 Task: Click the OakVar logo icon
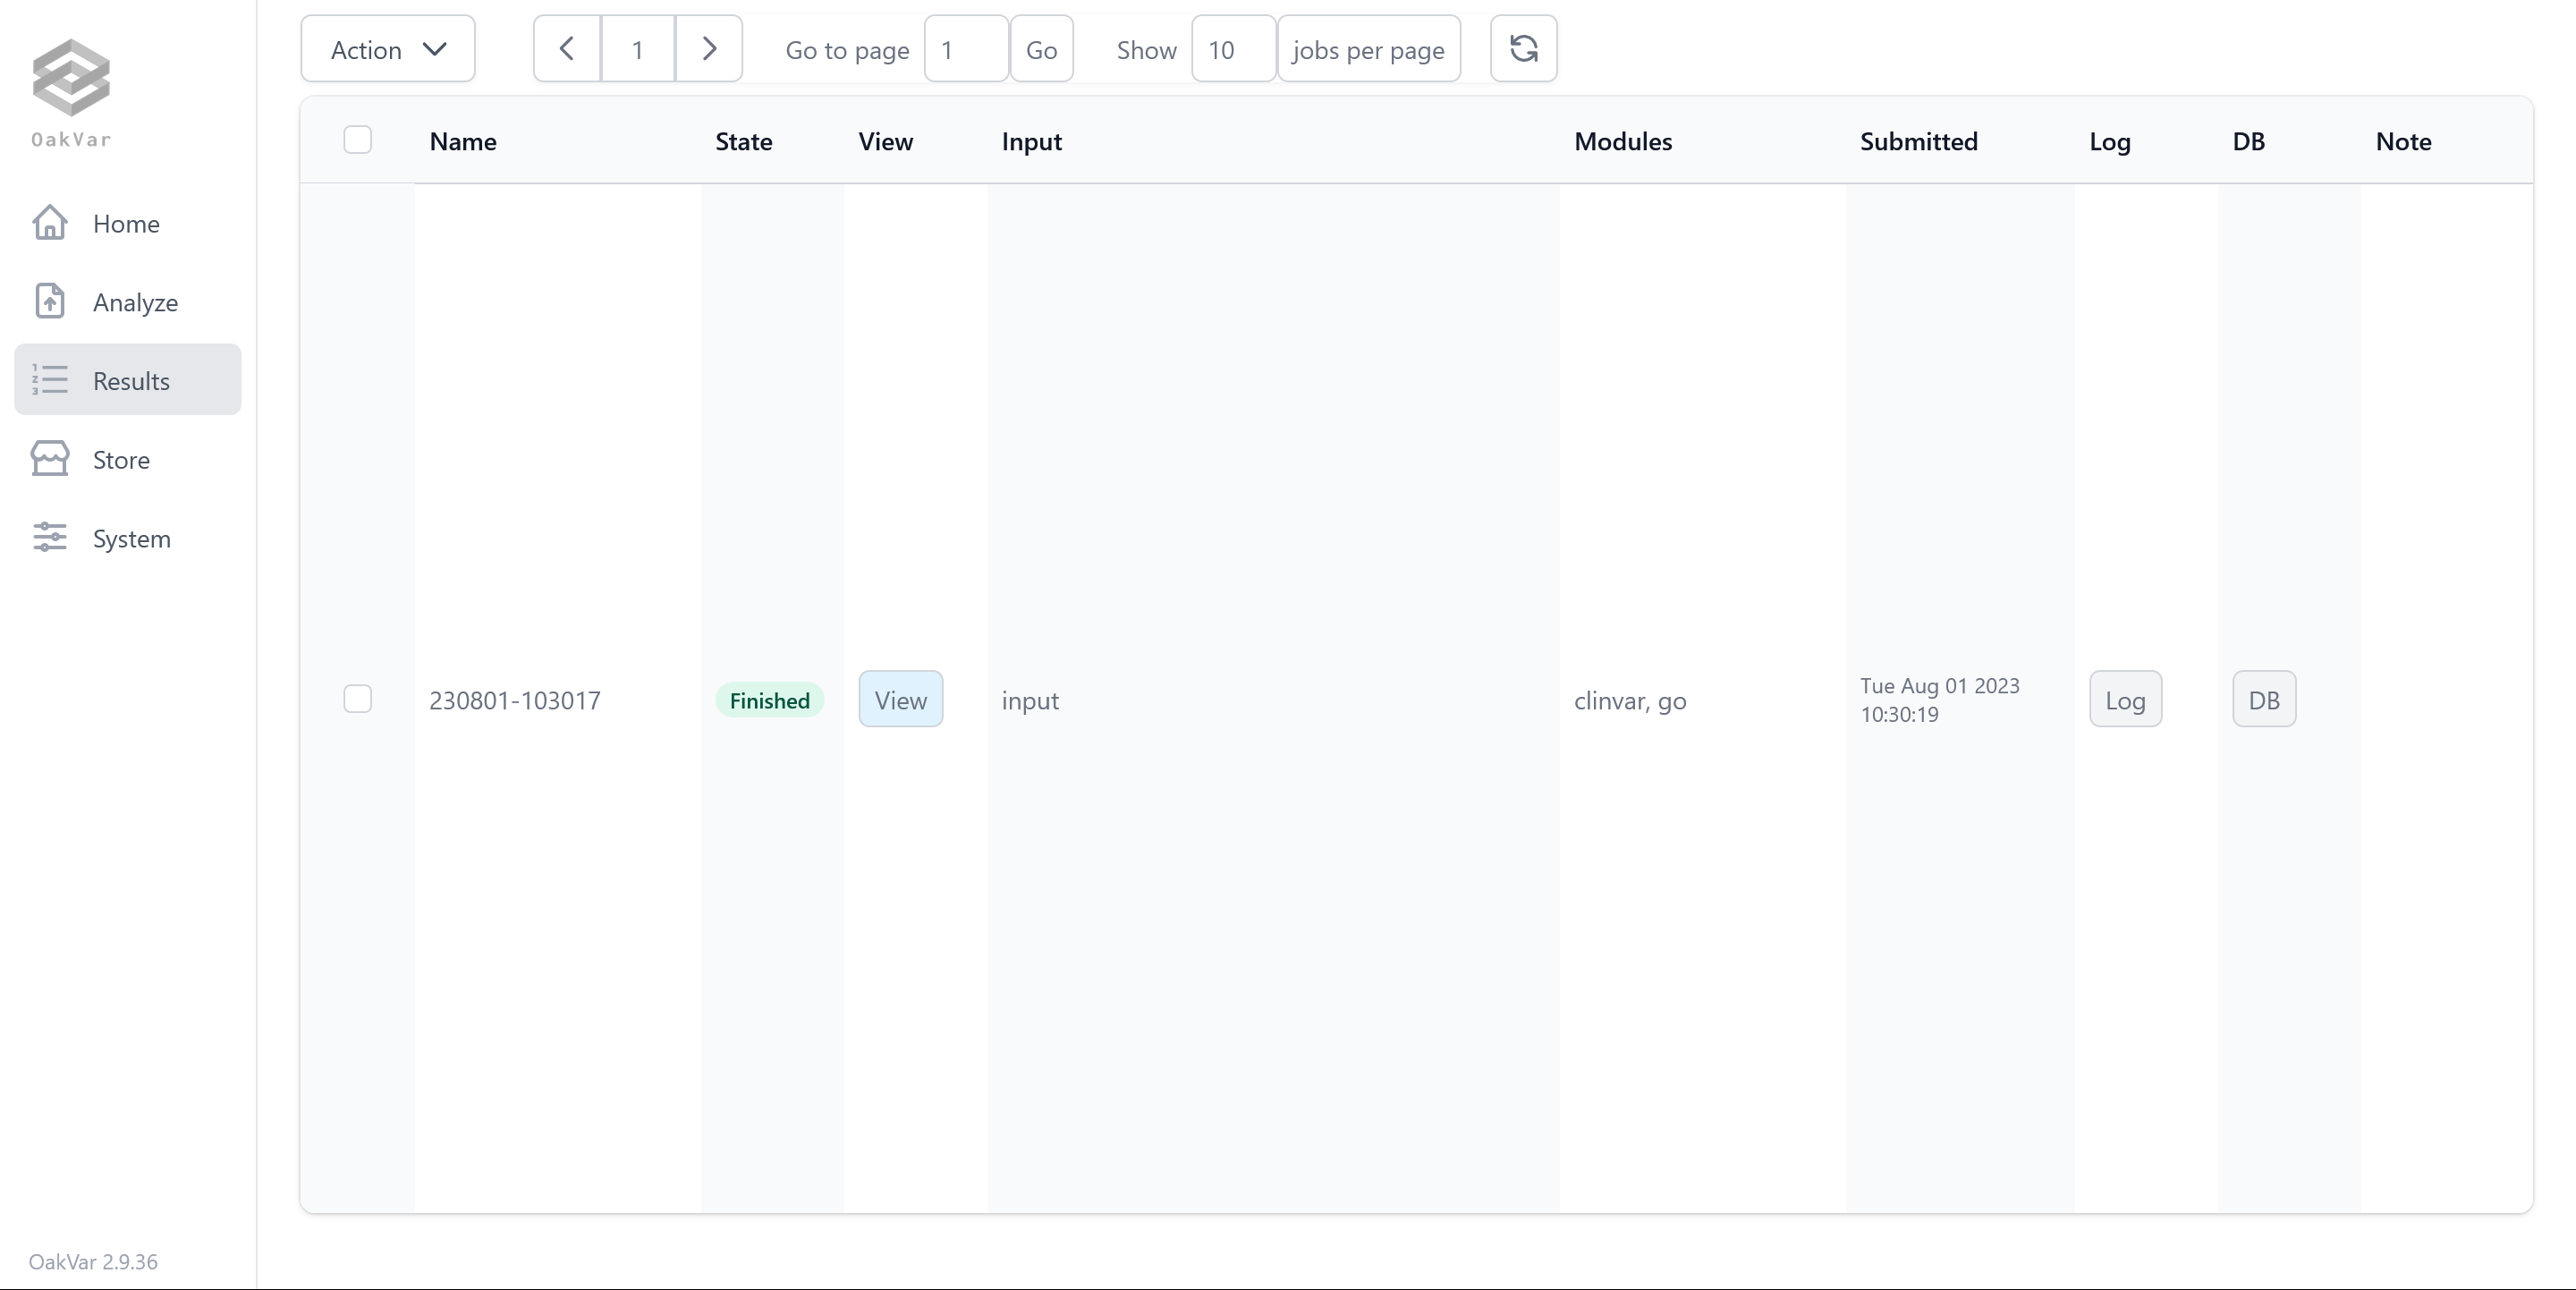pyautogui.click(x=72, y=76)
